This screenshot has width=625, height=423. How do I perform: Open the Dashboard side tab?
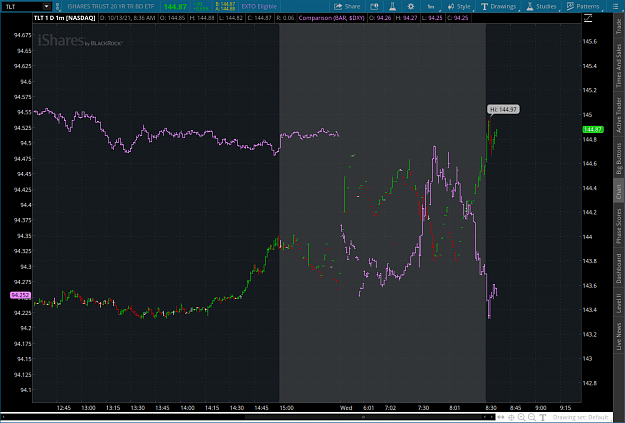pyautogui.click(x=618, y=268)
